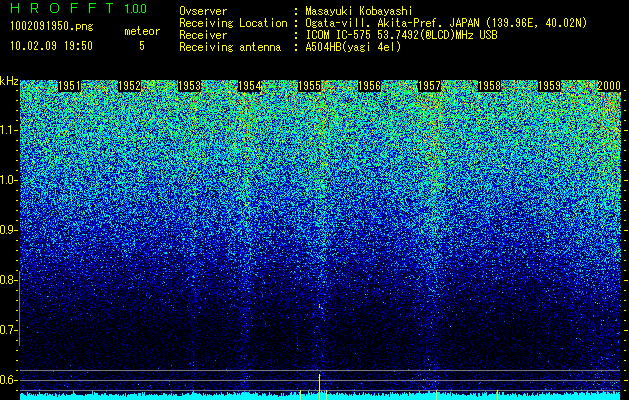629x400 pixels.
Task: Click the bright echo spot below 0.8 kHz at 1955
Action: (320, 306)
